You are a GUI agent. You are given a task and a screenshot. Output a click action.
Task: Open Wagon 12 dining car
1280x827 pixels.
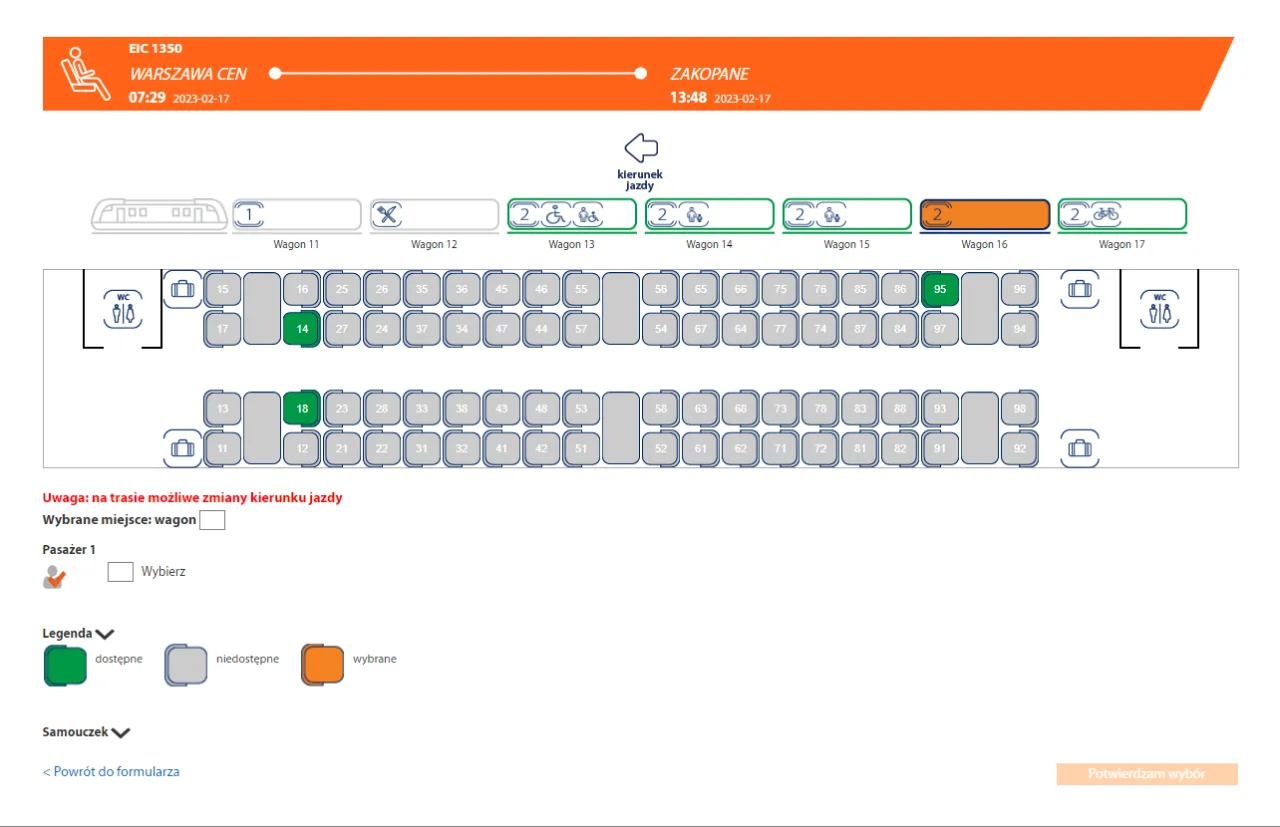[x=434, y=214]
